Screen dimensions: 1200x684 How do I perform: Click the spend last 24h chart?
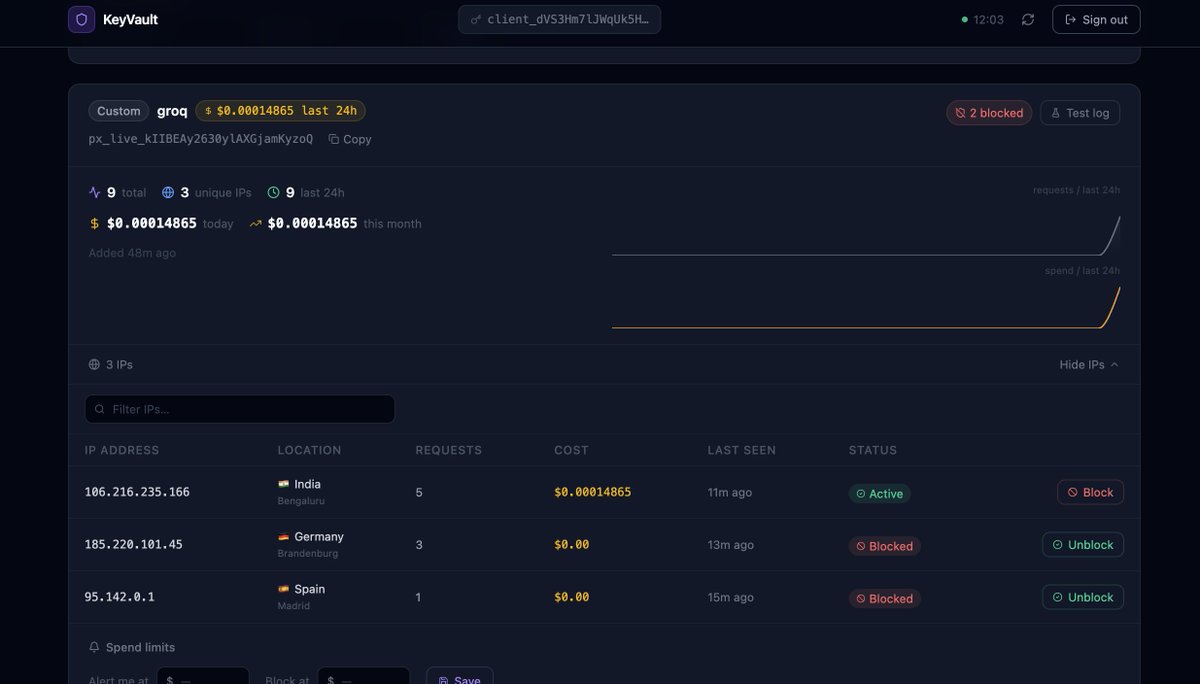coord(866,308)
